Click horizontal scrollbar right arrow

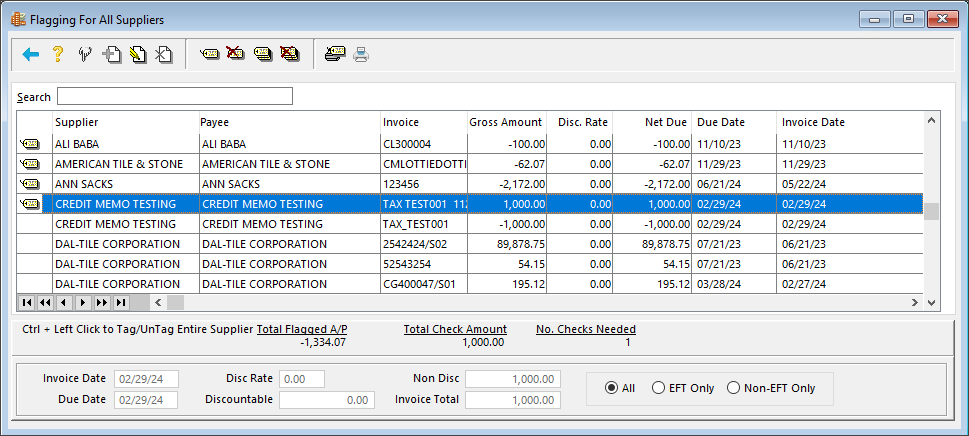(x=915, y=303)
